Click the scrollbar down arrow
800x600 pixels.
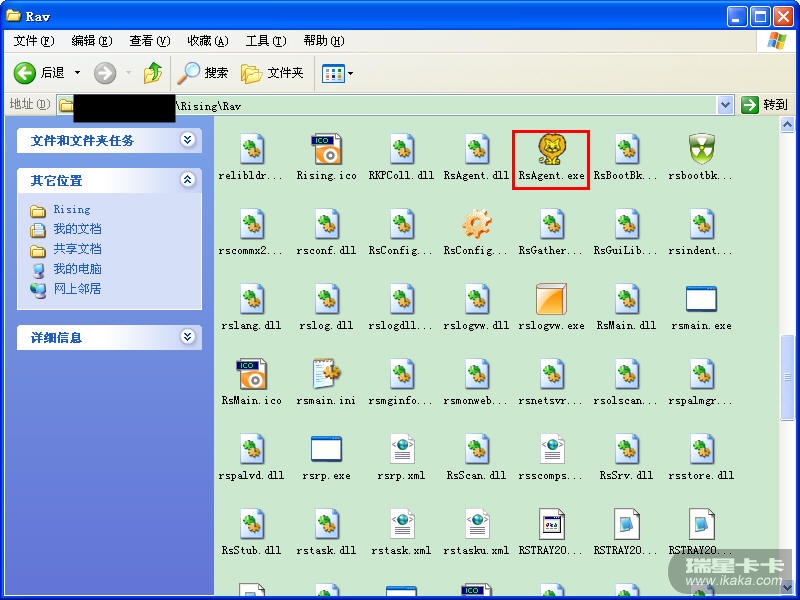pyautogui.click(x=787, y=589)
